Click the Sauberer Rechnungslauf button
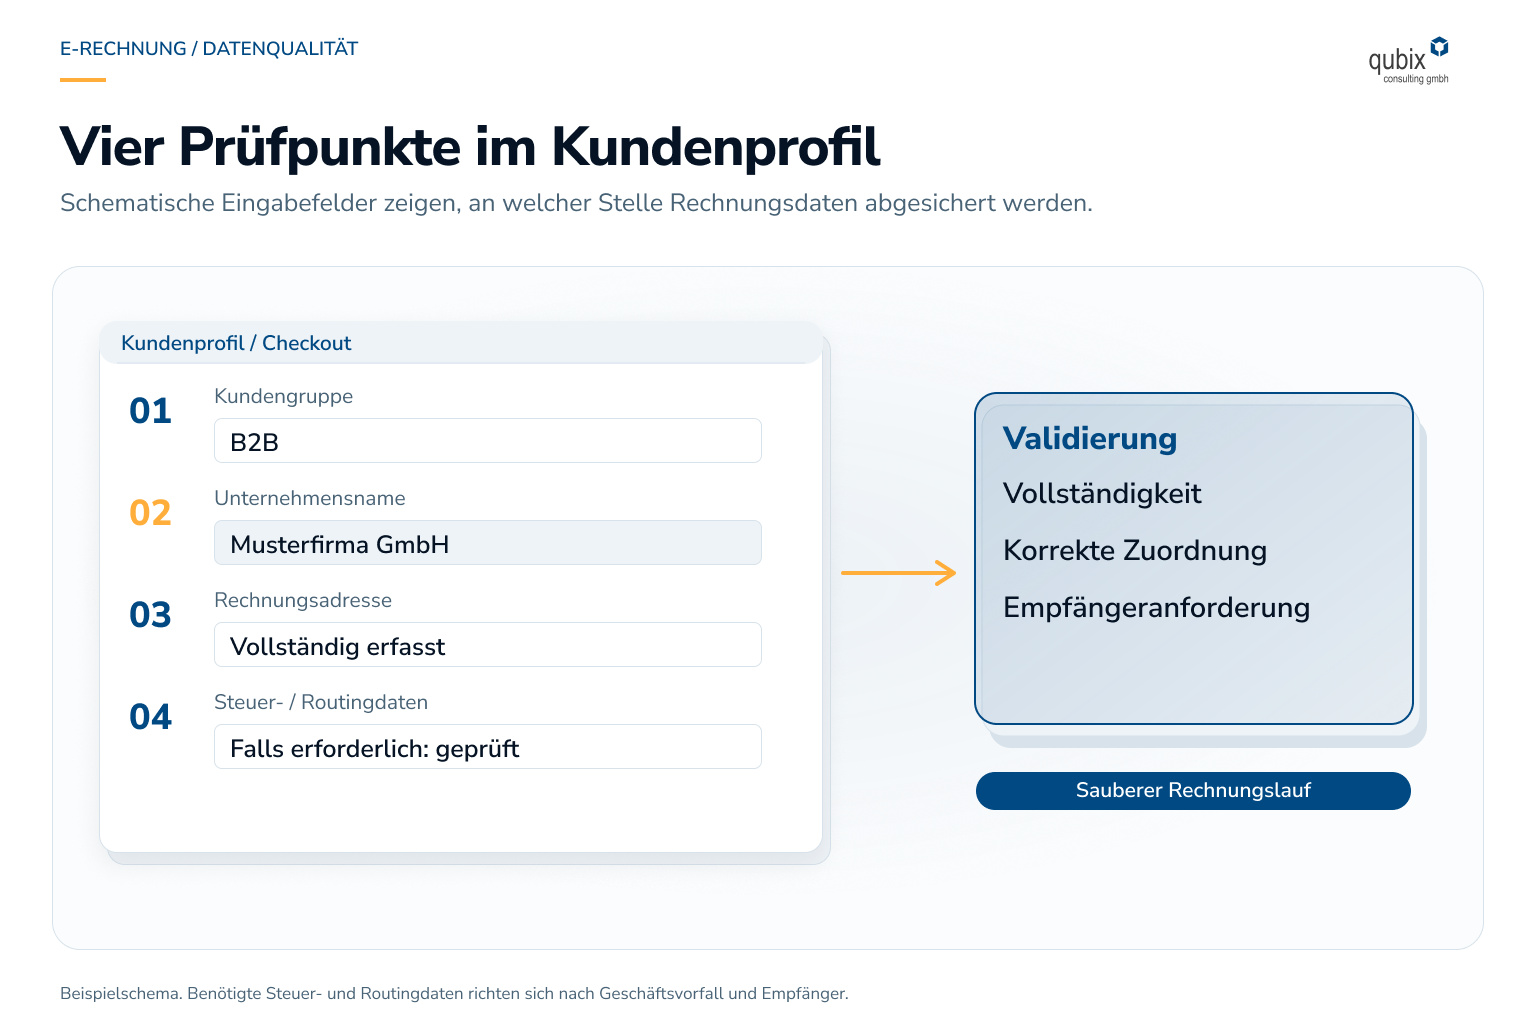The image size is (1536, 1024). [x=1193, y=791]
